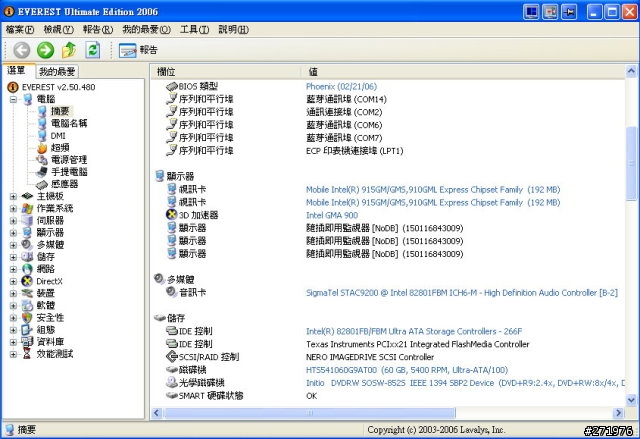
Task: Open the Intel GMA 900 link
Action: coord(332,215)
